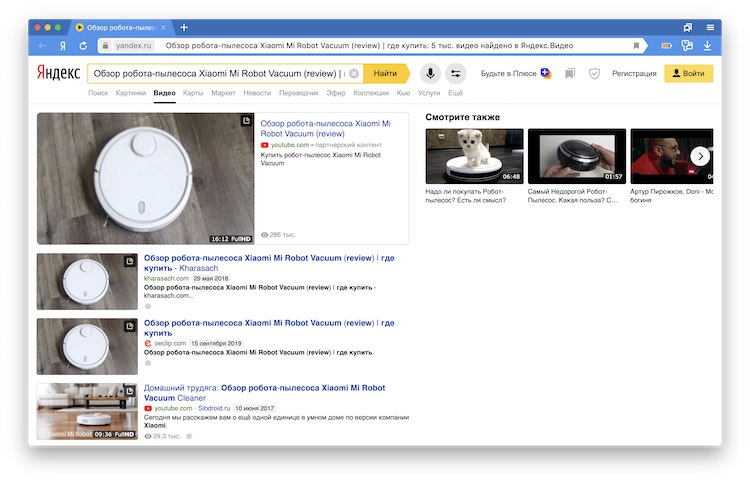Click the Найти search button

(386, 74)
